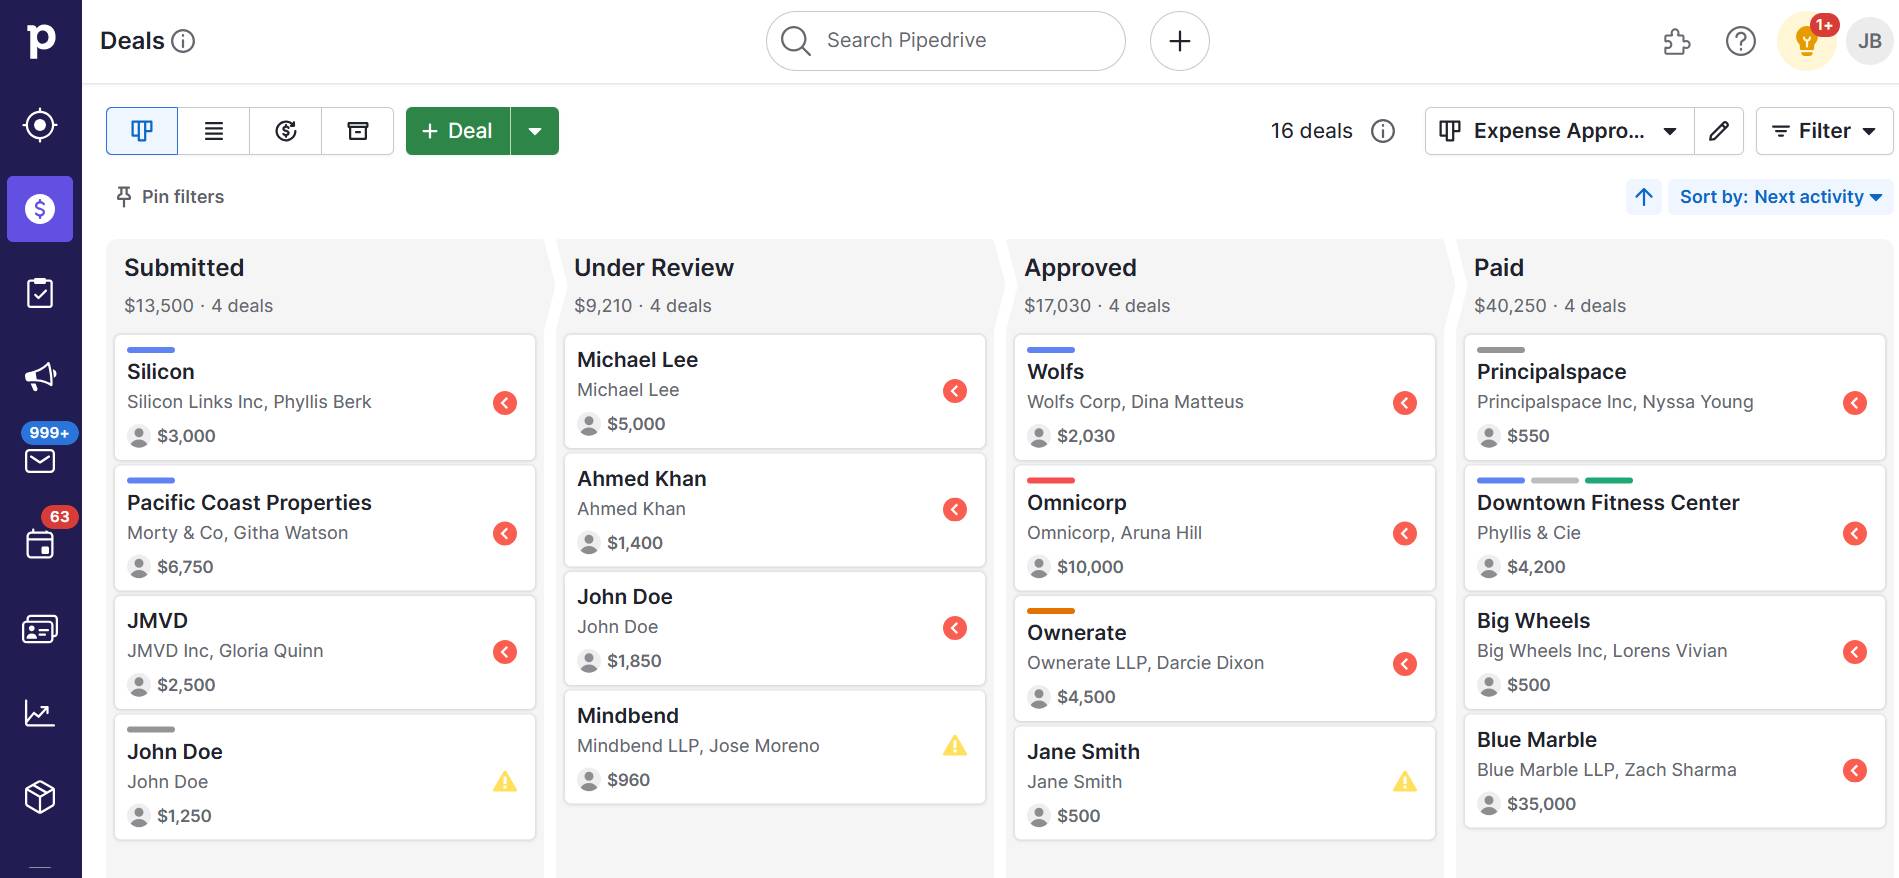
Task: Open the Ownerate deal card
Action: 1225,658
